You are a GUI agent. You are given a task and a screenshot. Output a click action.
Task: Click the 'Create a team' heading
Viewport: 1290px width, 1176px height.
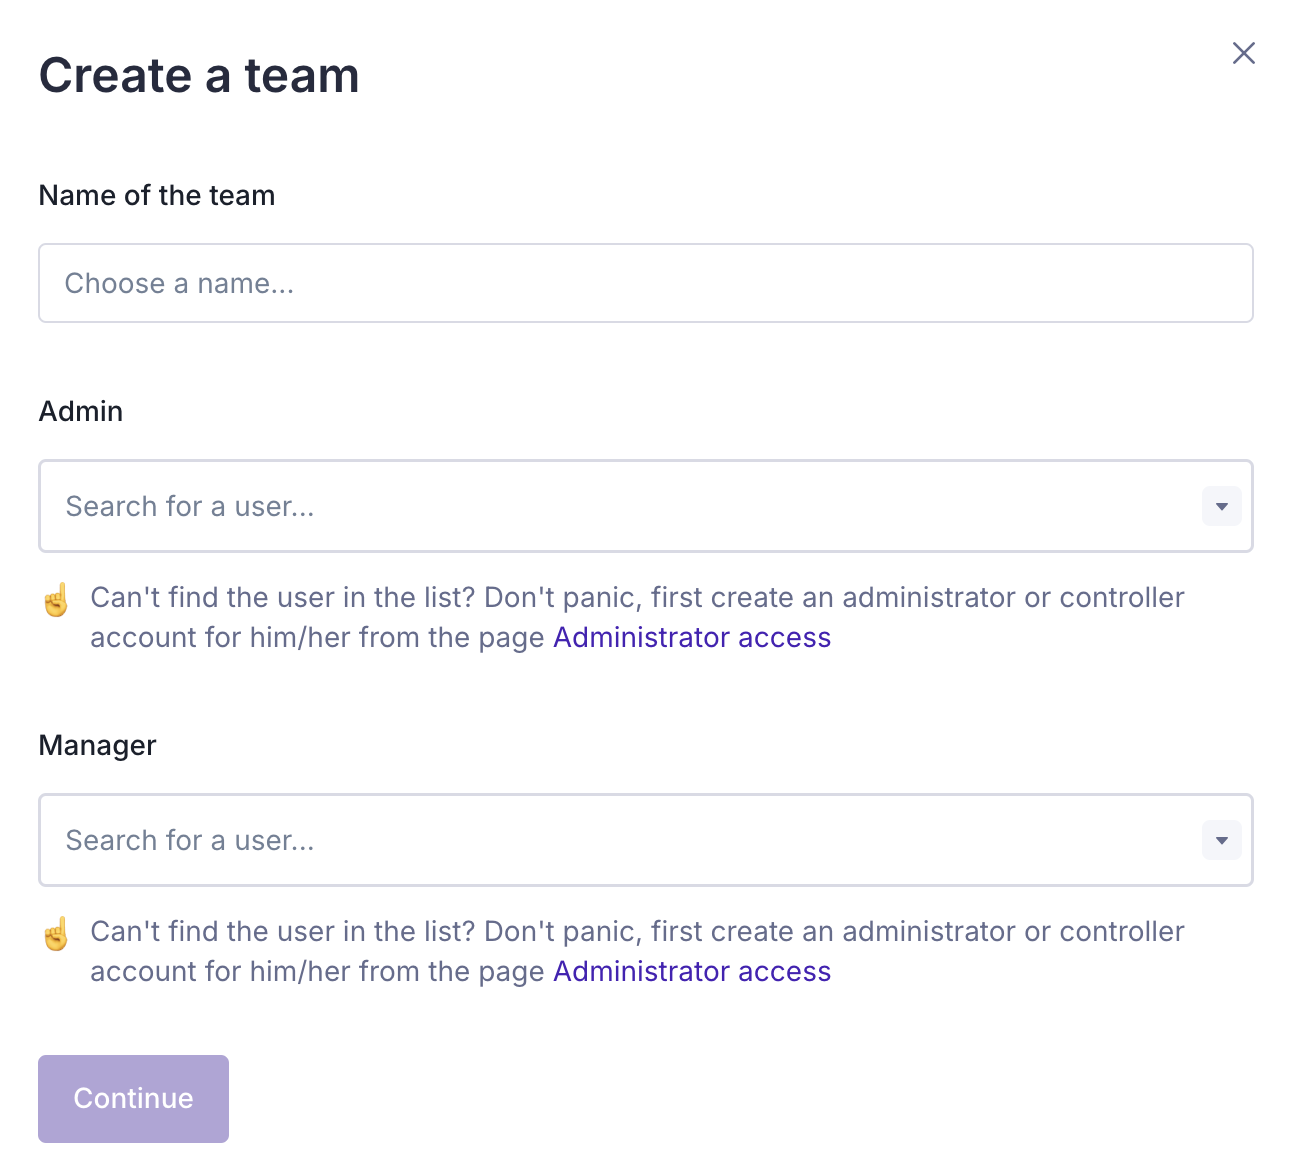point(199,76)
